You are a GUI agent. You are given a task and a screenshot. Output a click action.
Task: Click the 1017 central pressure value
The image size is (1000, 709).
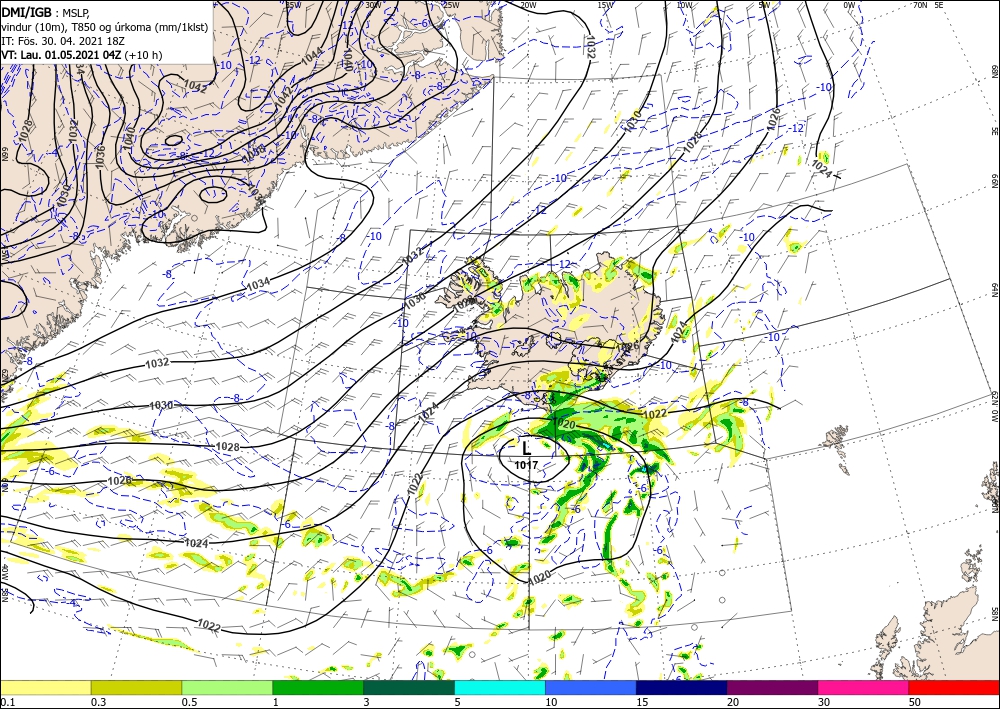(526, 465)
